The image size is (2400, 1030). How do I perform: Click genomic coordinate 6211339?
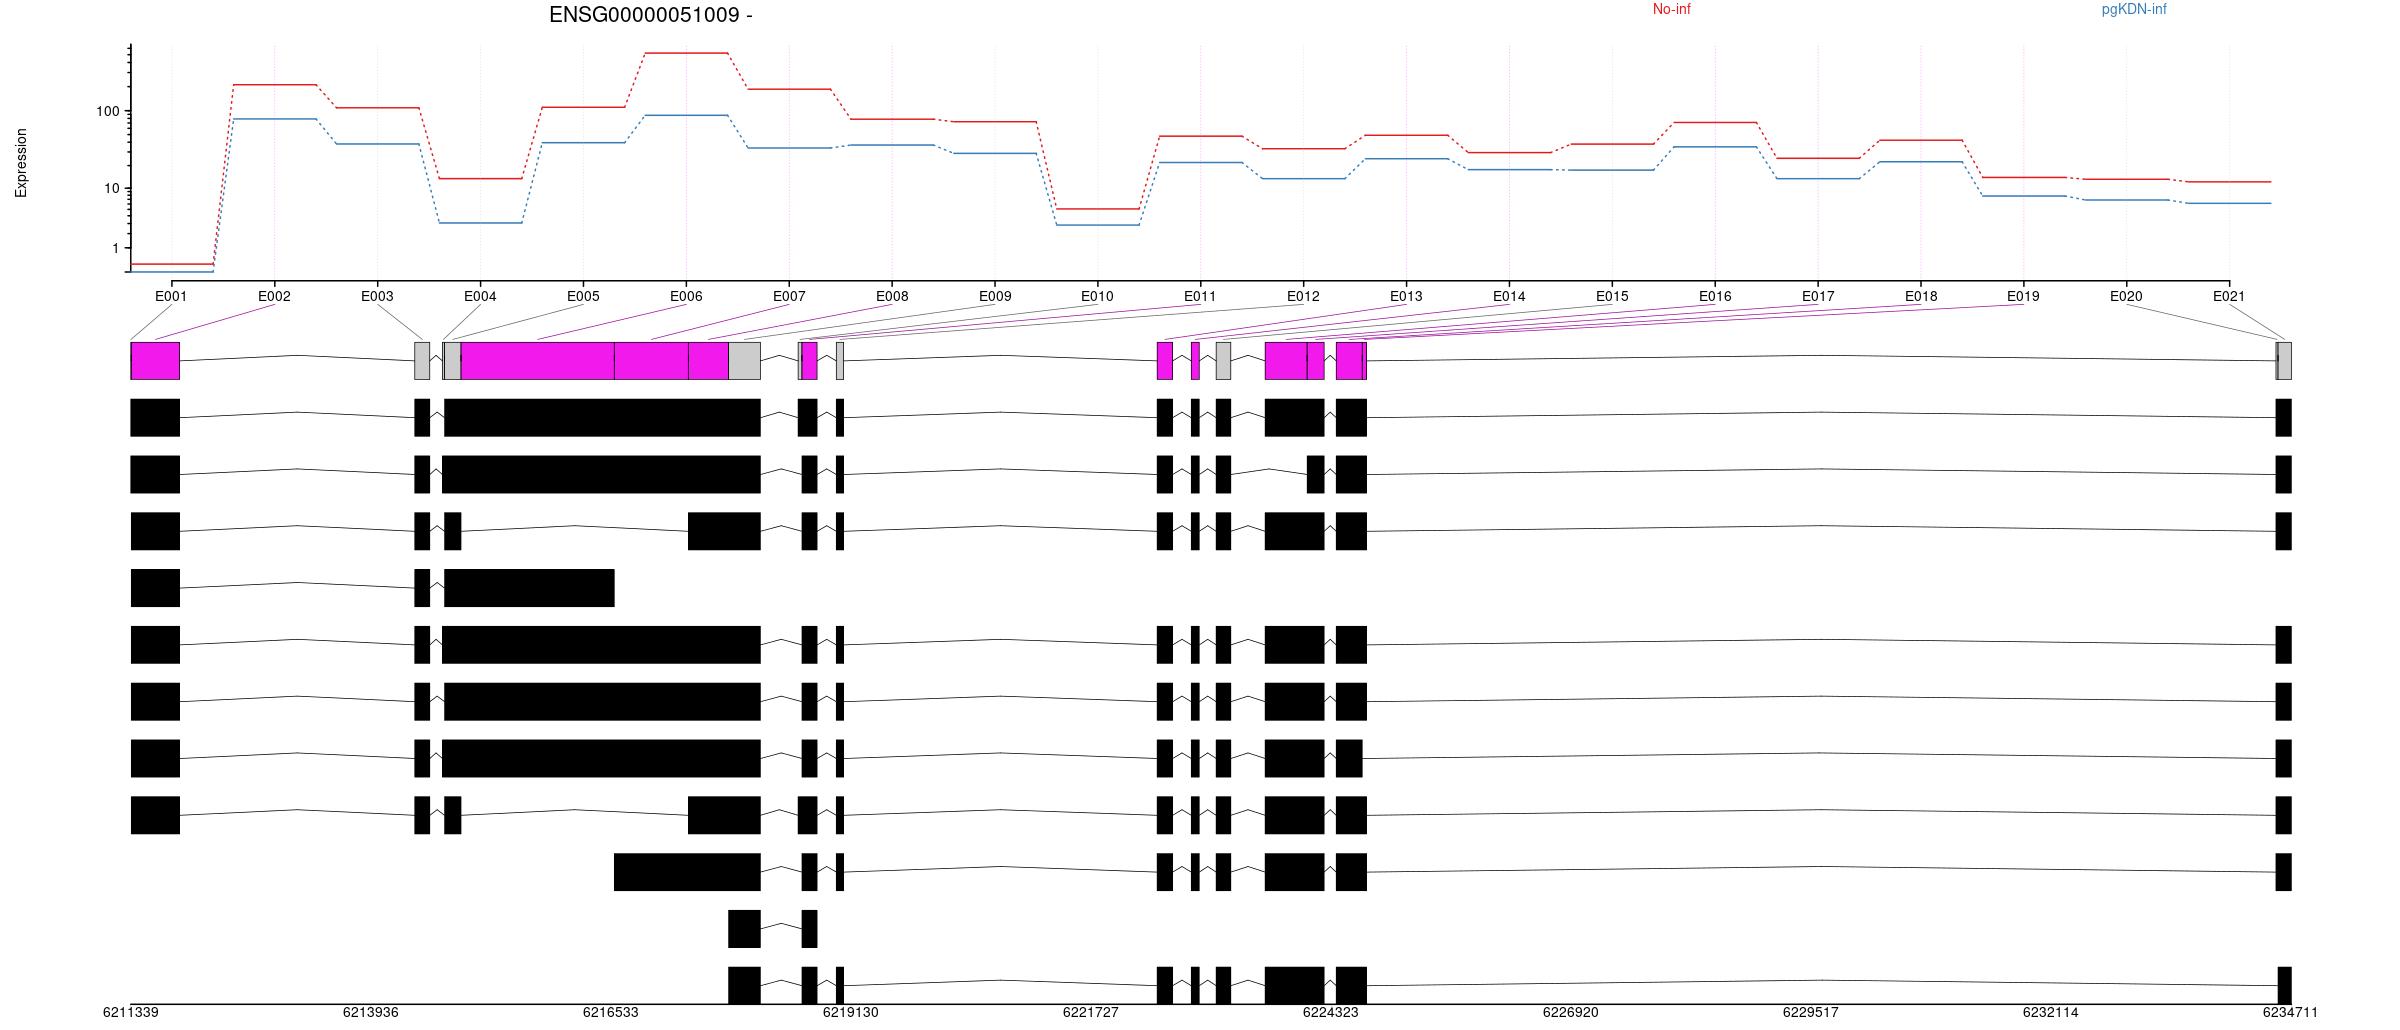(x=131, y=1013)
